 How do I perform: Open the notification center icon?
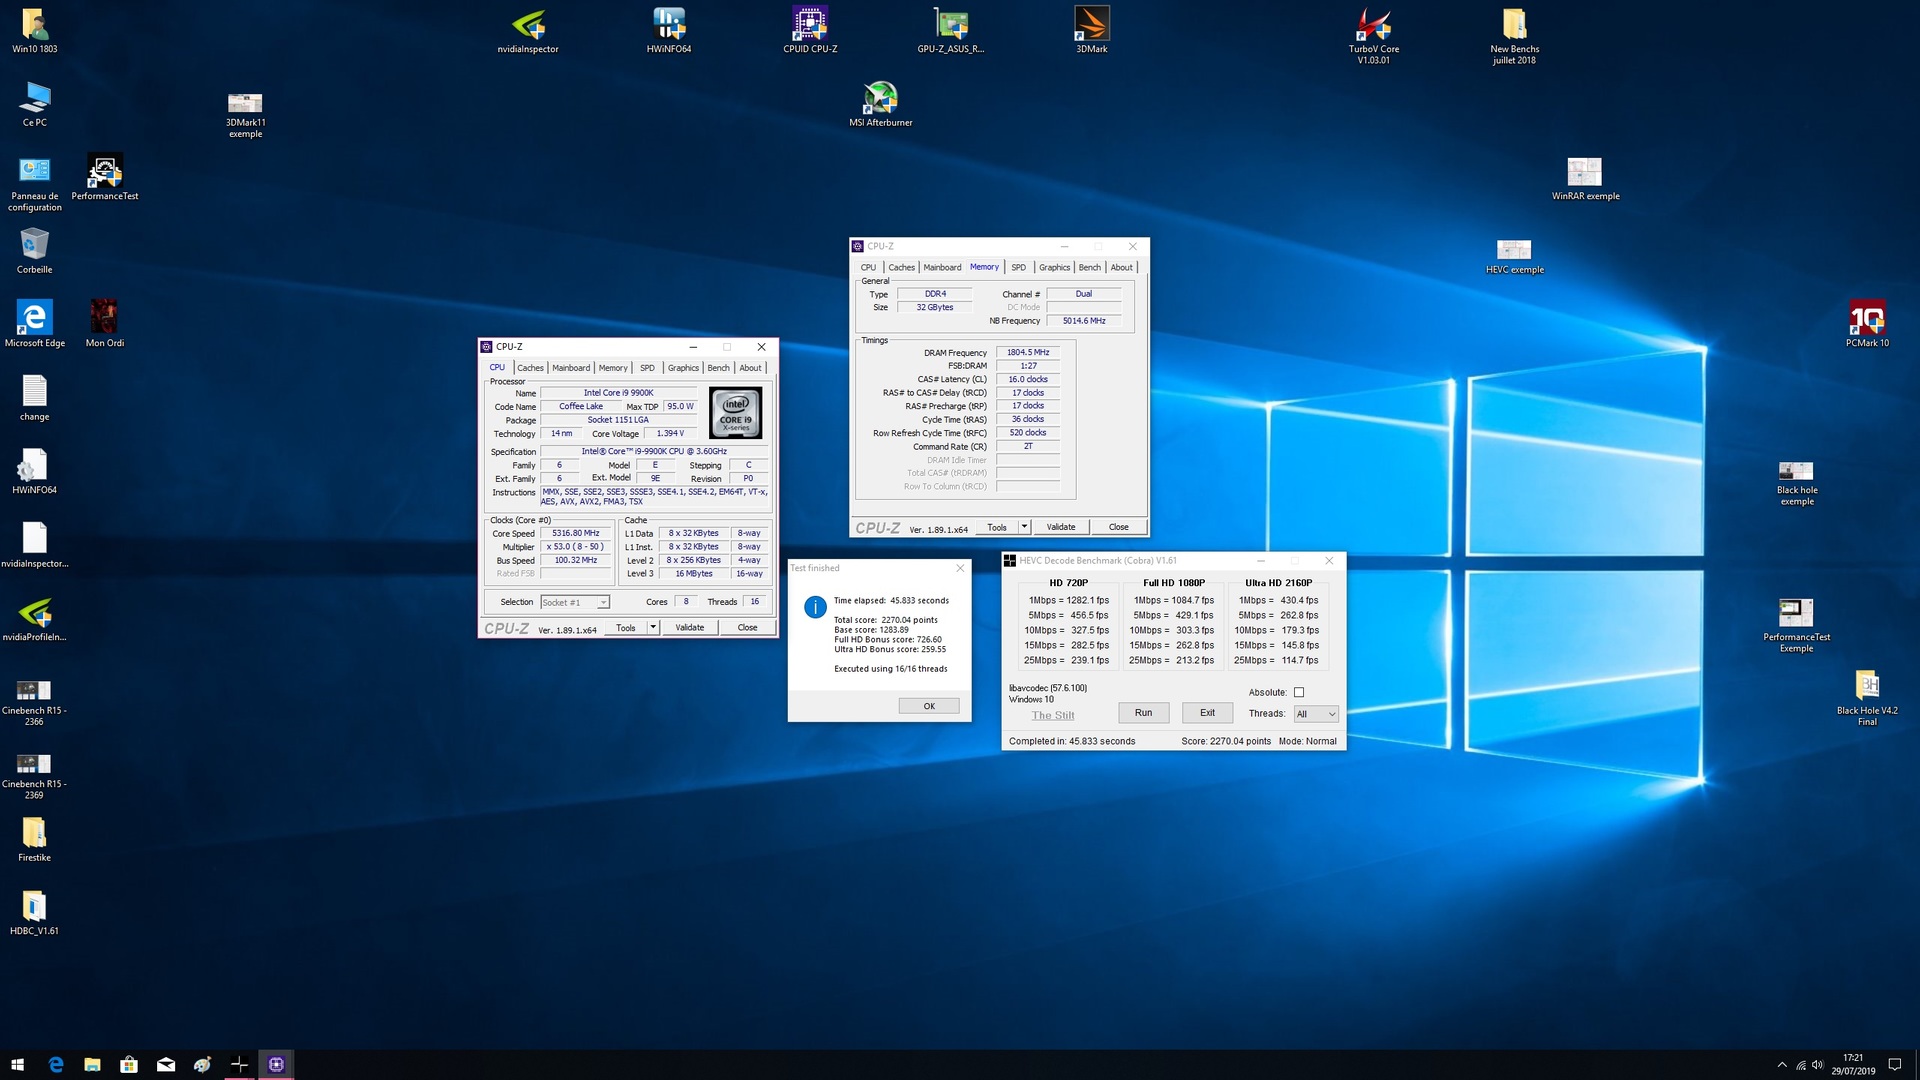click(x=1894, y=1065)
